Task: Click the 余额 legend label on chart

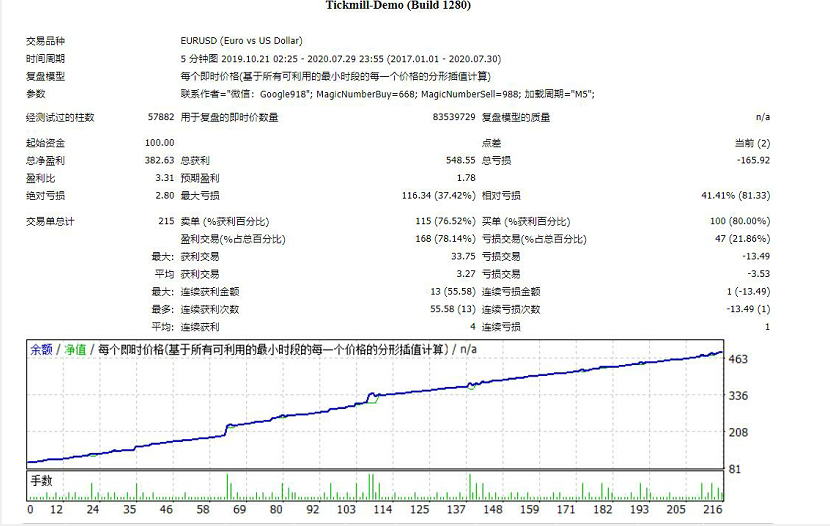Action: (x=41, y=350)
